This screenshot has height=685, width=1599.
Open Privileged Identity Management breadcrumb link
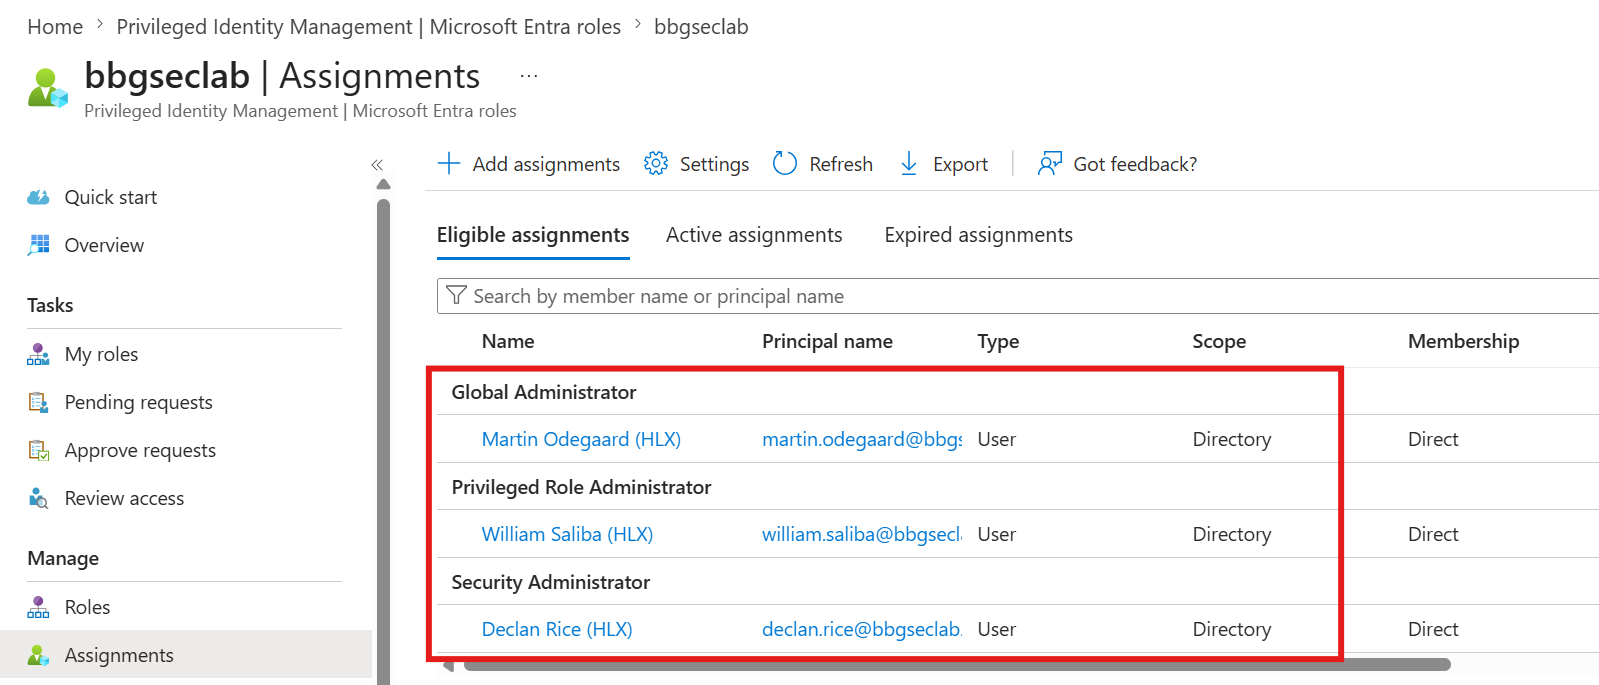[x=368, y=27]
